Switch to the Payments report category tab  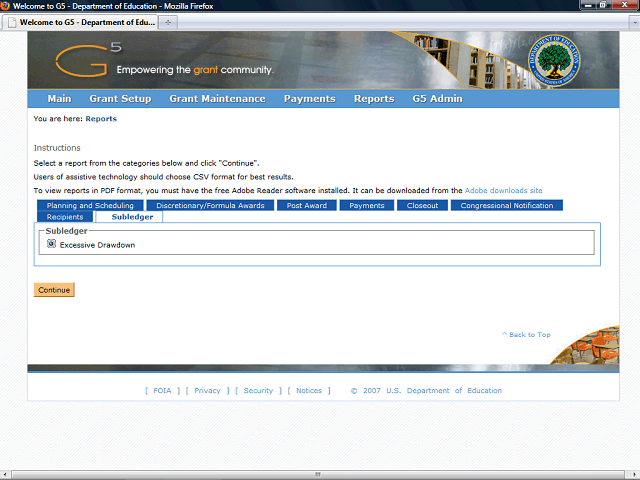click(367, 205)
